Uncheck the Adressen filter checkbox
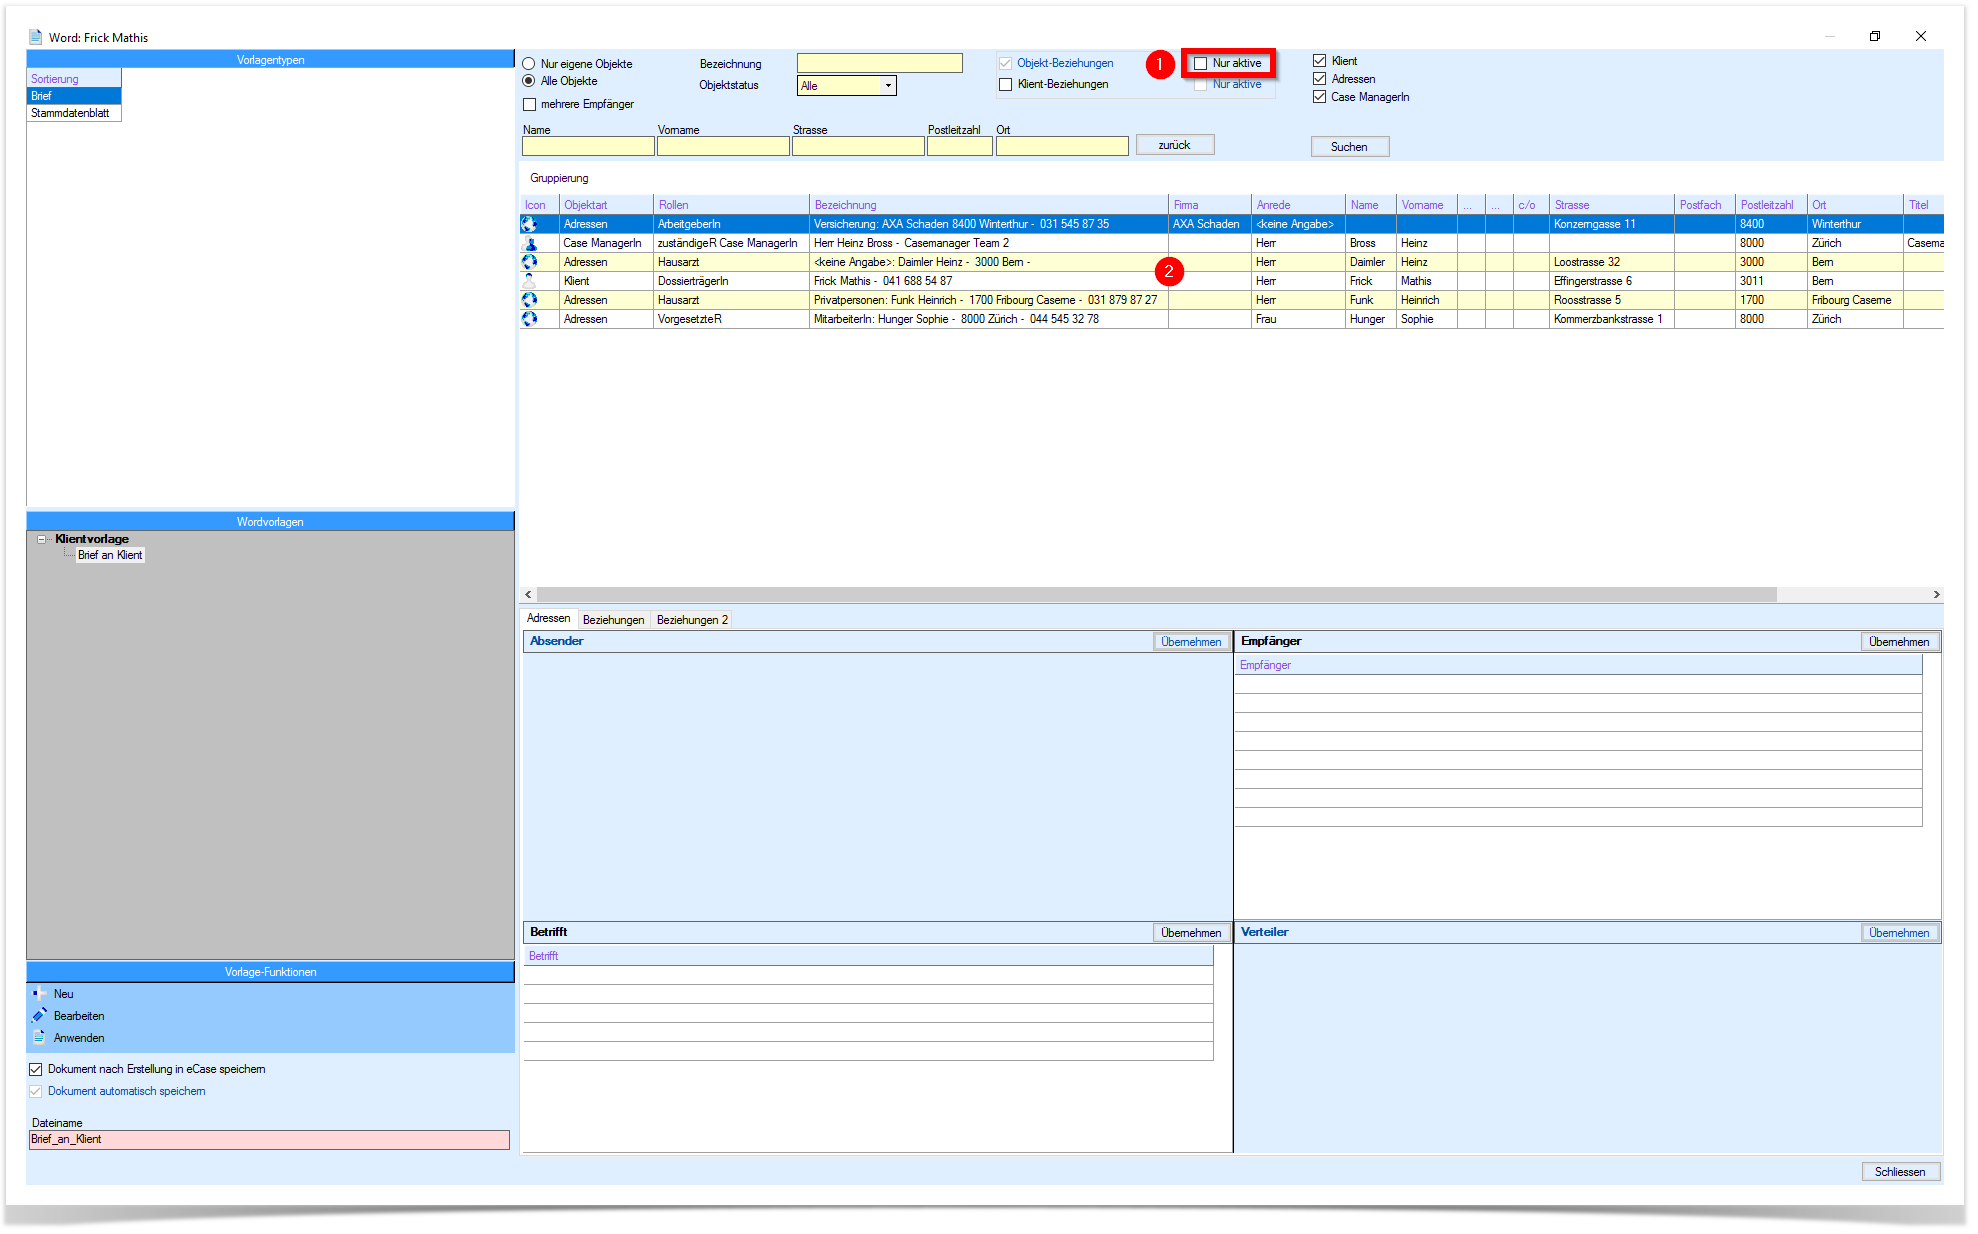The width and height of the screenshot is (1978, 1234). [x=1319, y=79]
